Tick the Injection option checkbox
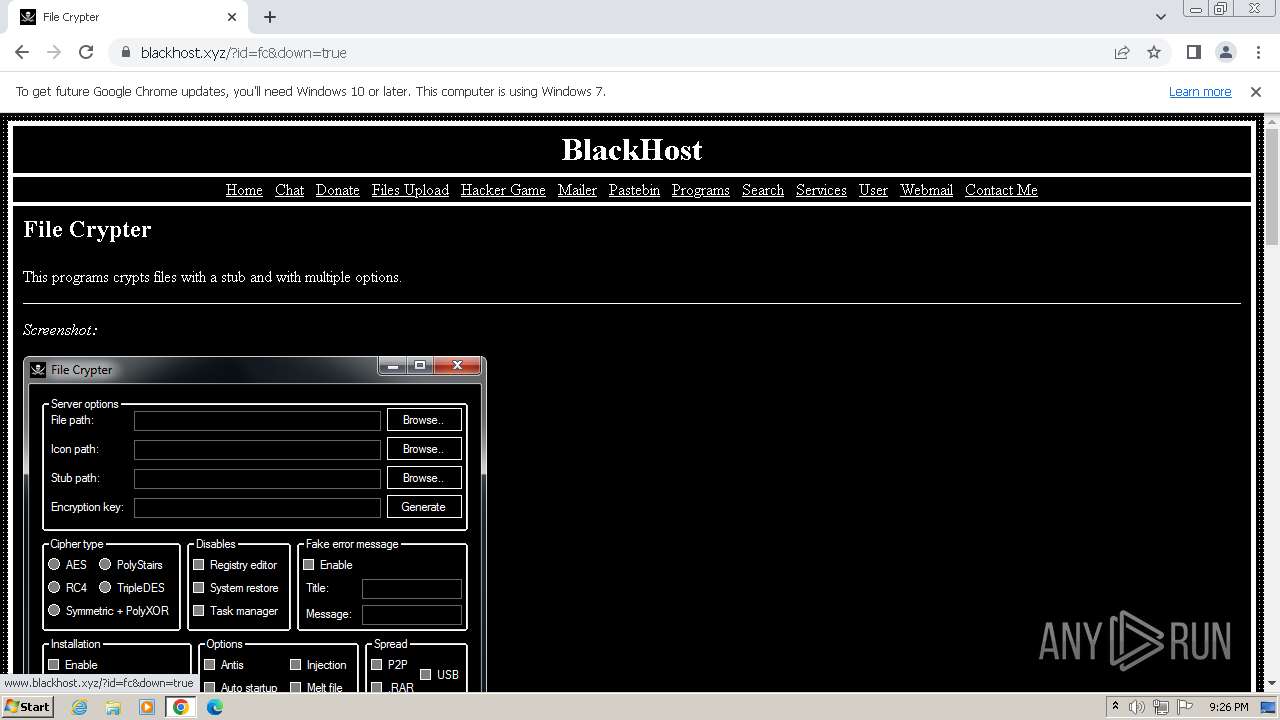 tap(296, 665)
